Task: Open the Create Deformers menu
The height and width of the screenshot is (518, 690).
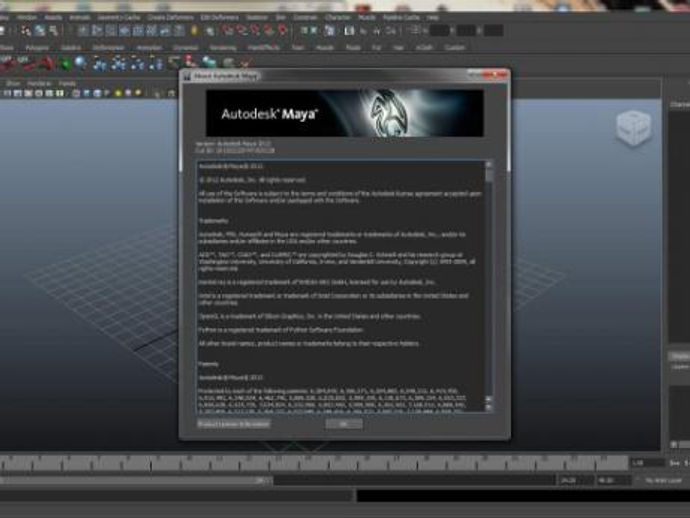Action: tap(170, 18)
